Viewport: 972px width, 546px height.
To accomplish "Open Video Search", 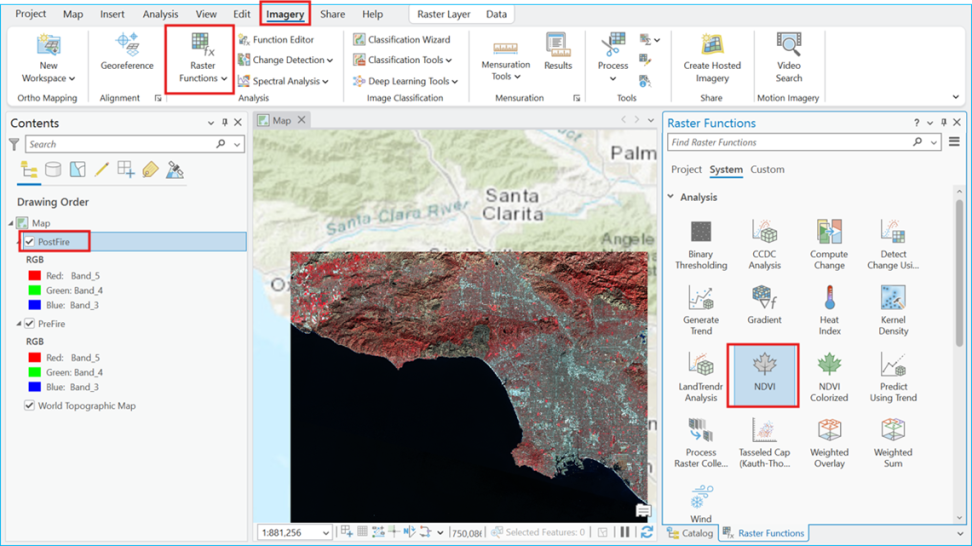I will point(789,58).
